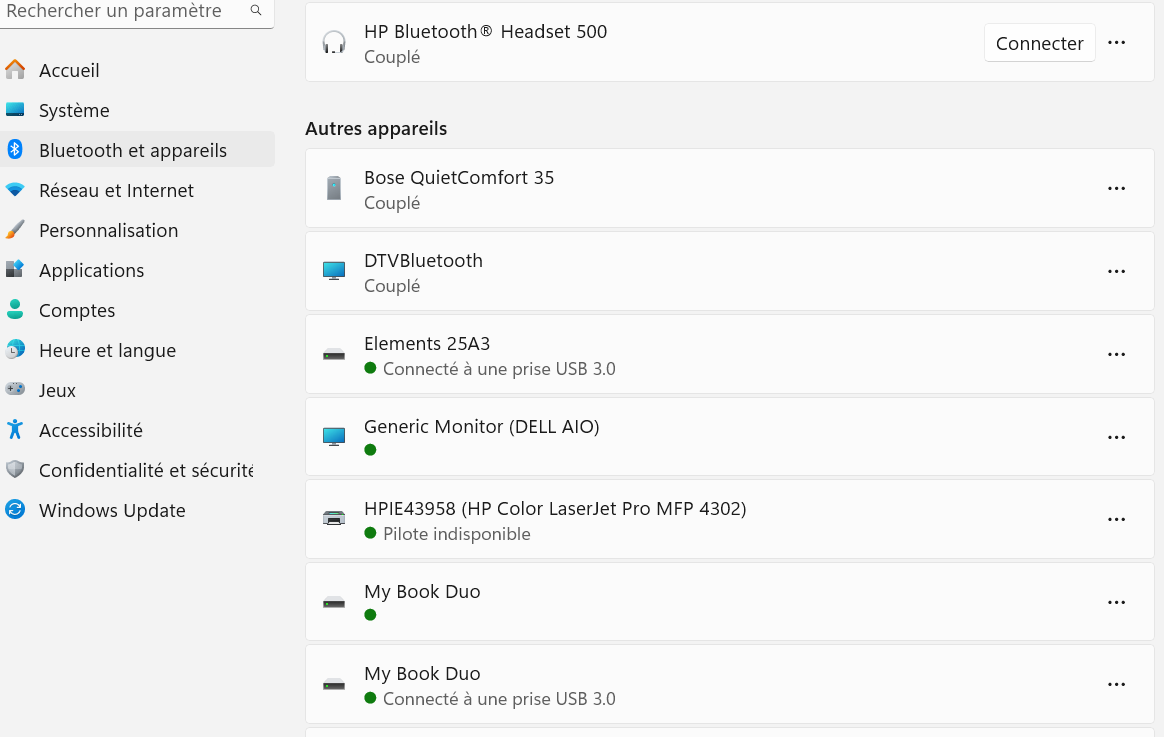The height and width of the screenshot is (737, 1164).
Task: Click the Autres appareils heading
Action: [x=376, y=128]
